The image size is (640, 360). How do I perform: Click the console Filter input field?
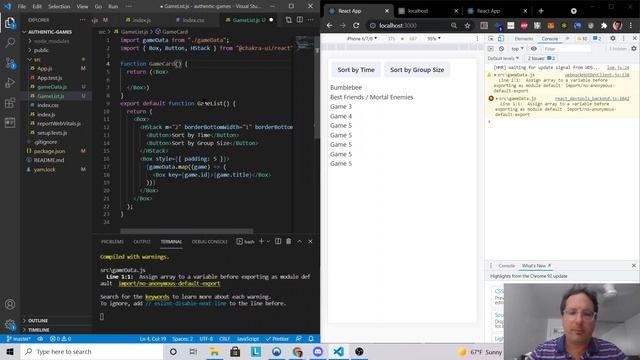pyautogui.click(x=567, y=49)
